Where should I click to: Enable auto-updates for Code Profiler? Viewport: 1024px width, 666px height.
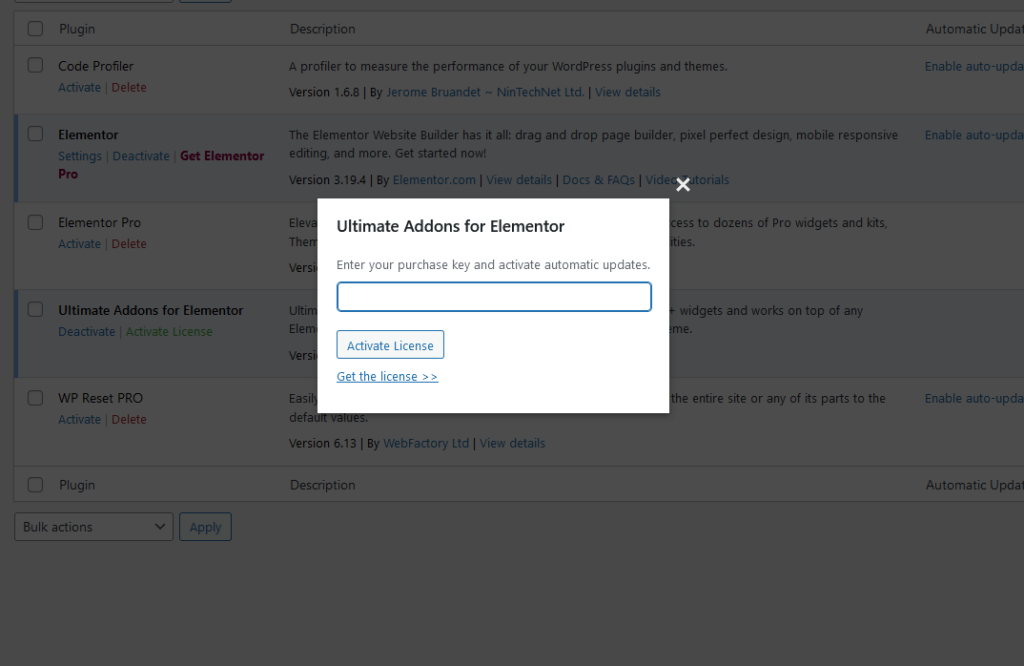click(x=974, y=67)
